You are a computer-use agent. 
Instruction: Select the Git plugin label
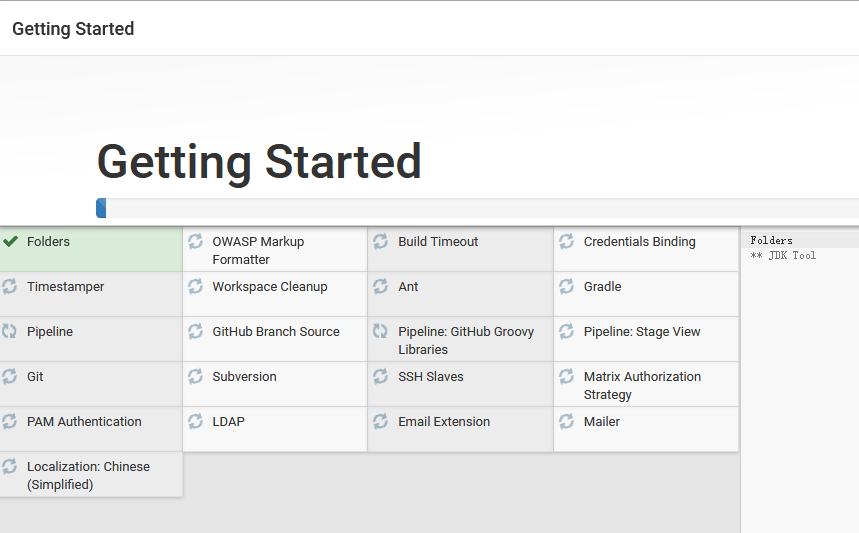[35, 376]
